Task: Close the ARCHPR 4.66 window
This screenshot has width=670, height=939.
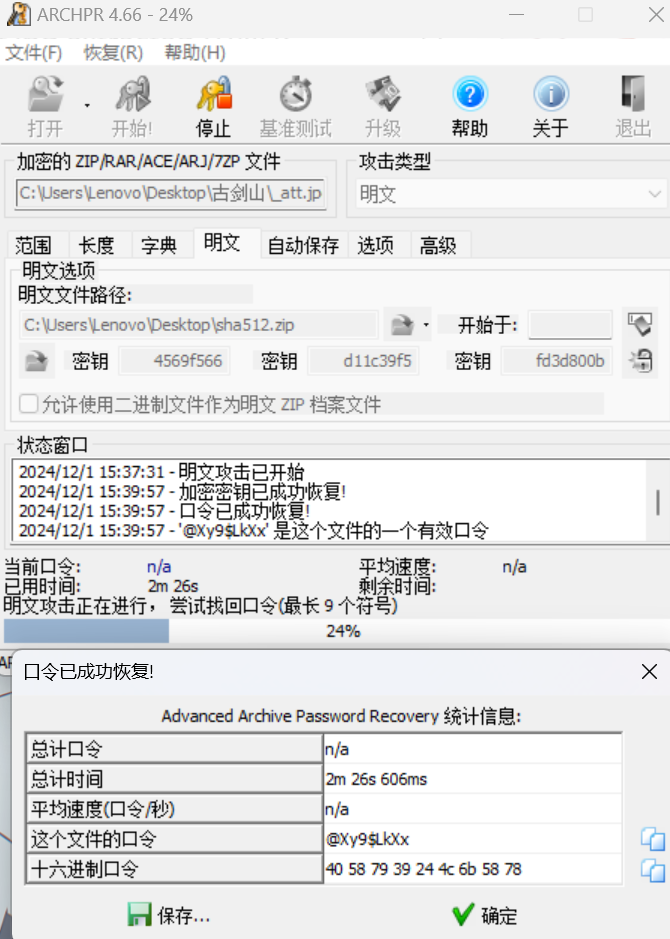Action: click(x=656, y=14)
